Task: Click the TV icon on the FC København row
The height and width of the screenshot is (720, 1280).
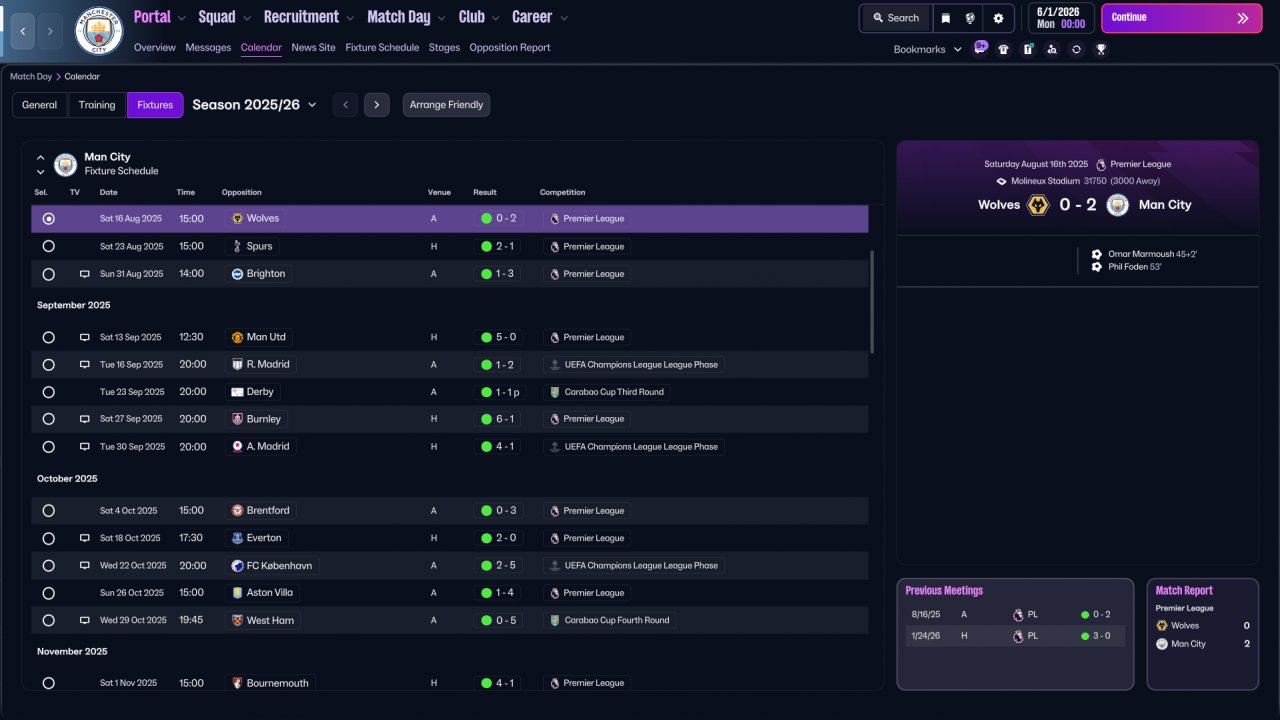Action: coord(85,566)
